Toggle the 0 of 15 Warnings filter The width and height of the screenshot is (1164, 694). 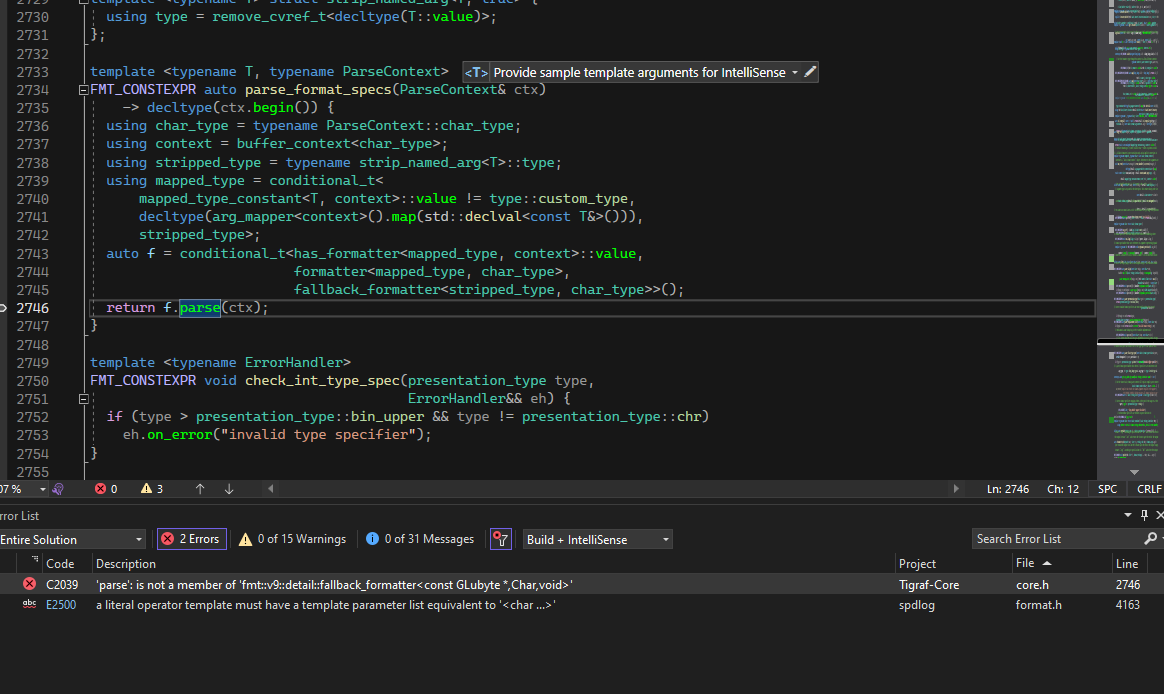click(291, 538)
